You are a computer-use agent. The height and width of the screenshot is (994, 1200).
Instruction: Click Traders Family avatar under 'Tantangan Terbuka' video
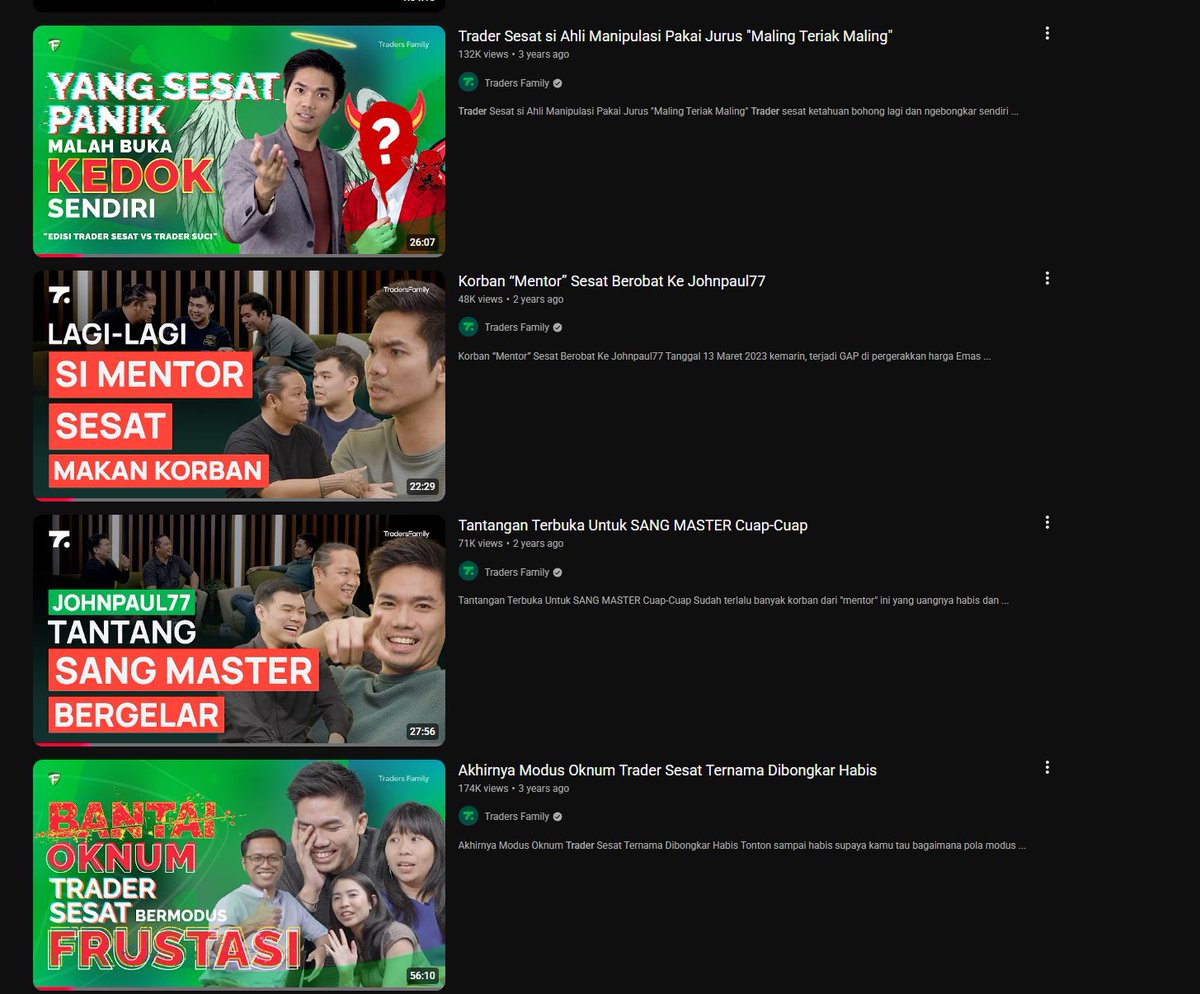pyautogui.click(x=468, y=572)
